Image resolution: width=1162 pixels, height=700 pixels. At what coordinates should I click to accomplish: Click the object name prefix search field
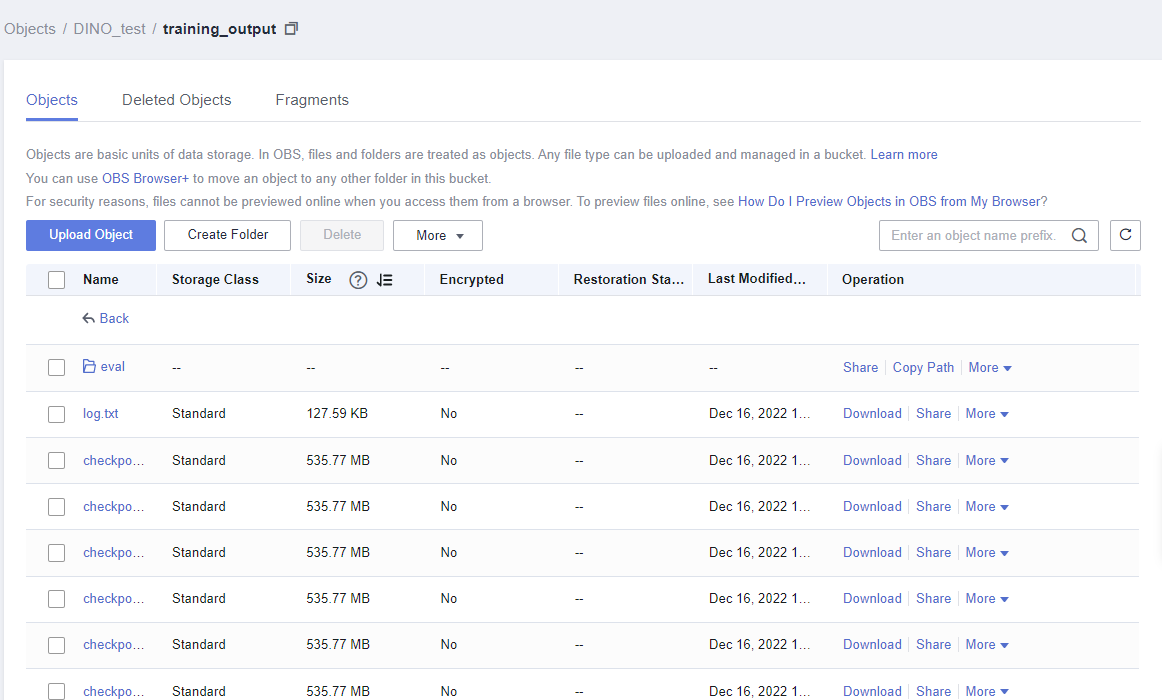click(x=973, y=236)
